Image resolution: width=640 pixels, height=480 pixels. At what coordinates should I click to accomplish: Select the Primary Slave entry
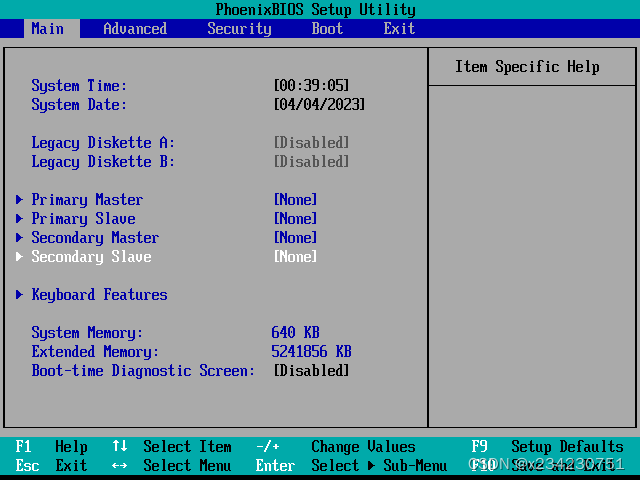point(83,218)
